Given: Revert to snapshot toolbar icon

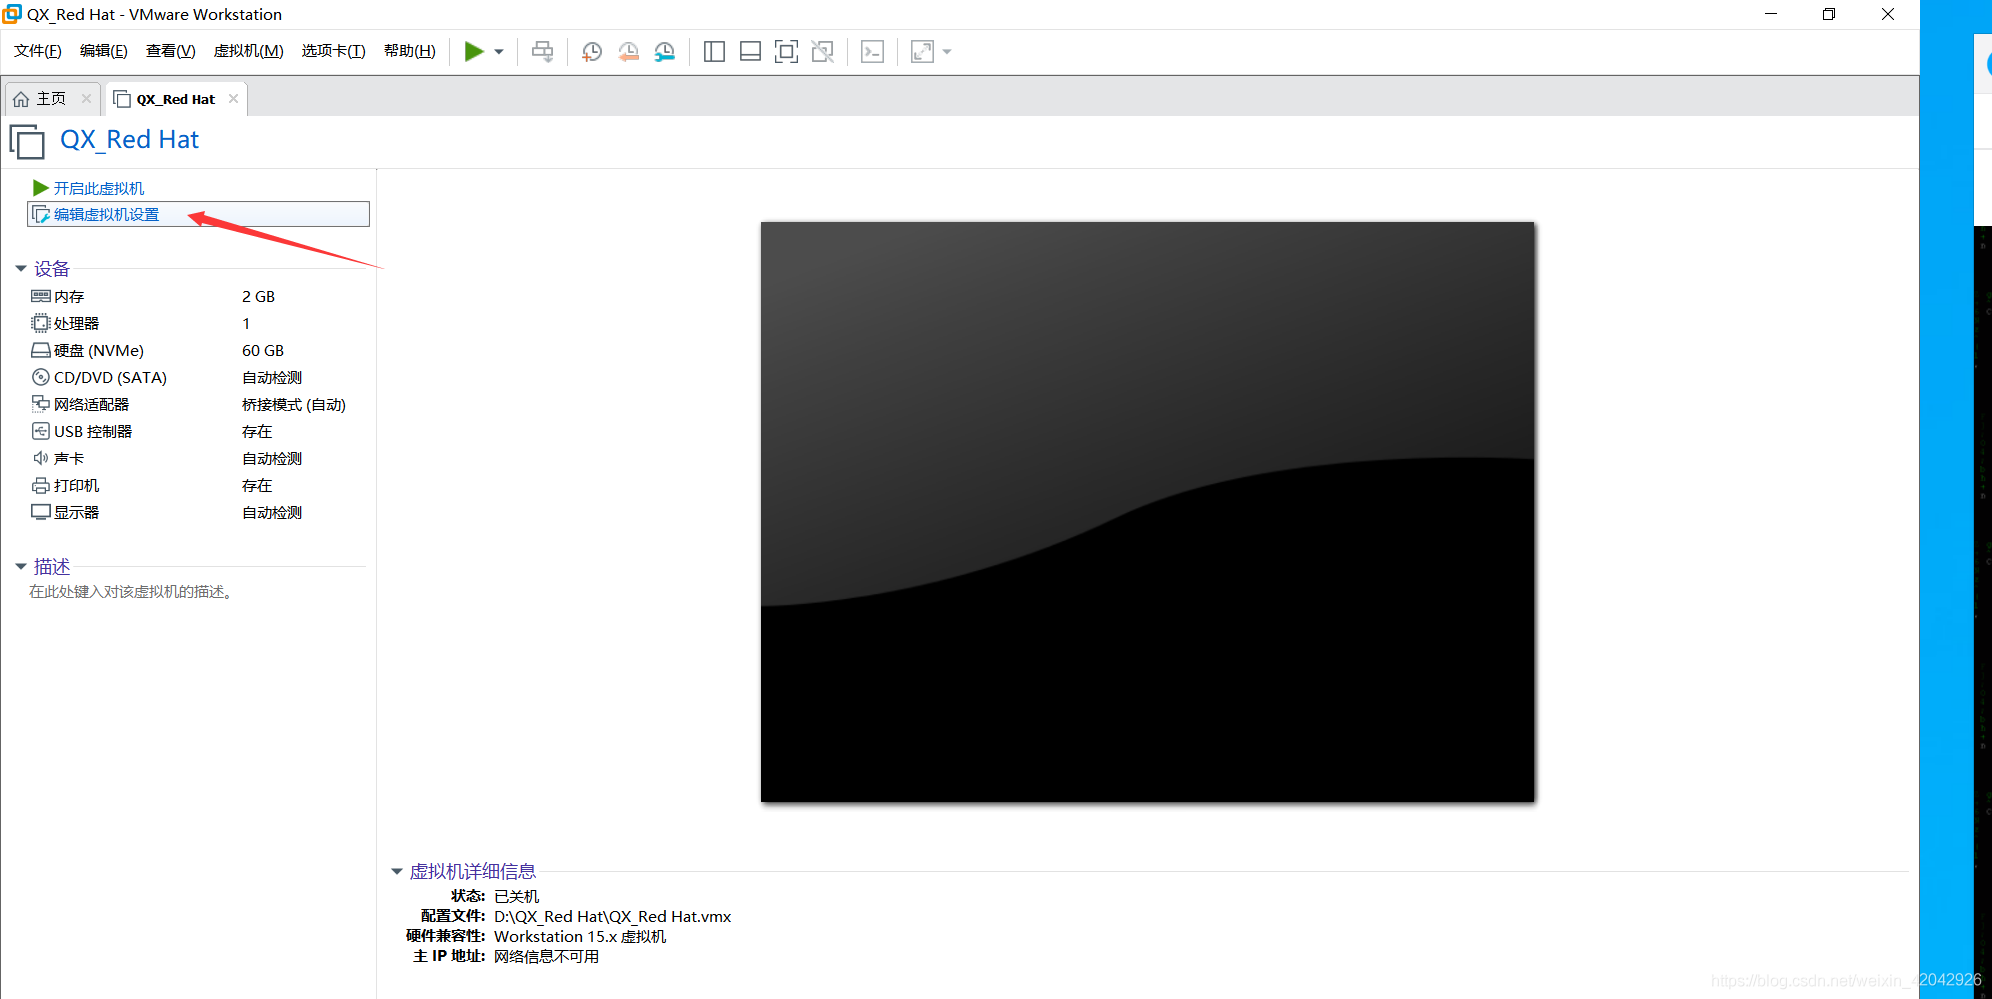Looking at the screenshot, I should pyautogui.click(x=629, y=52).
